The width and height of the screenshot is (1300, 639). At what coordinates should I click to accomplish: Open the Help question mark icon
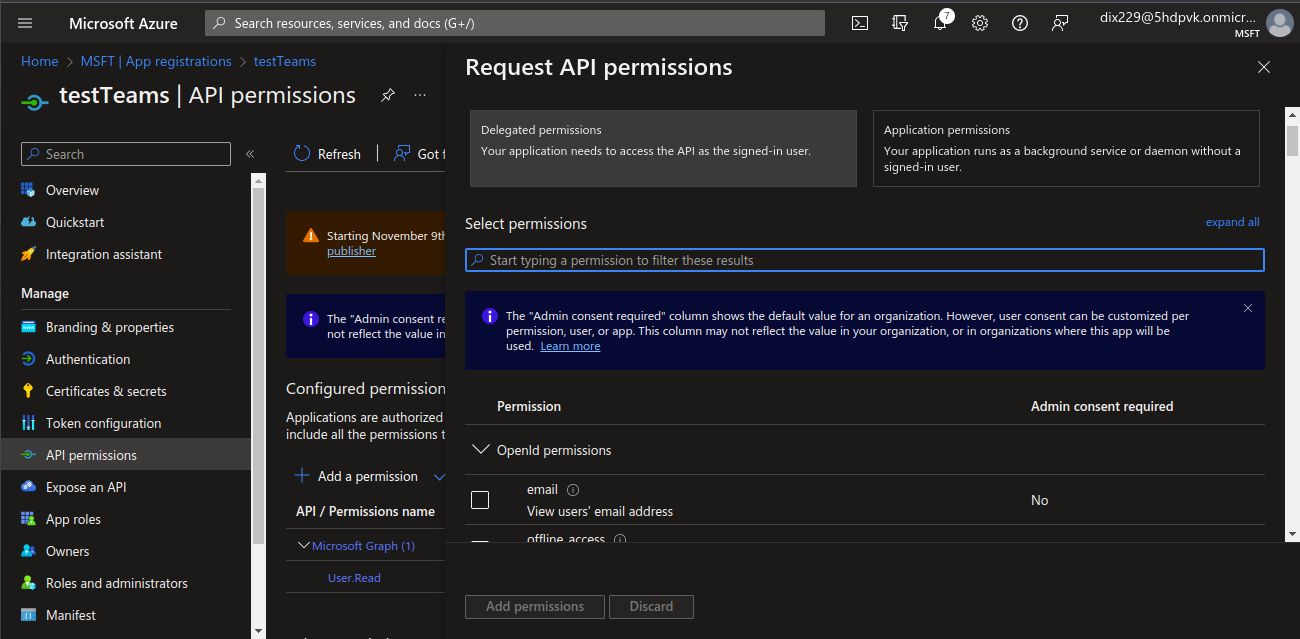(x=1020, y=23)
